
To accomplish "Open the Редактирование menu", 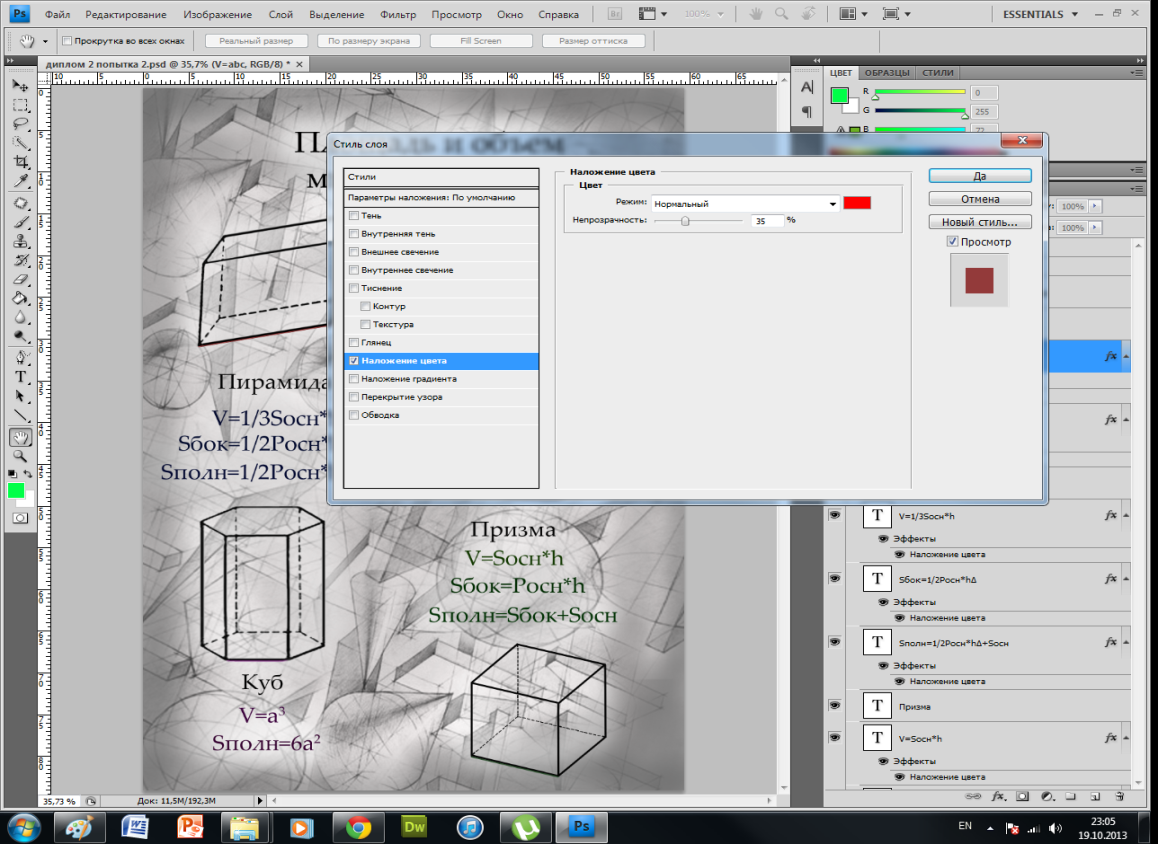I will click(x=126, y=14).
